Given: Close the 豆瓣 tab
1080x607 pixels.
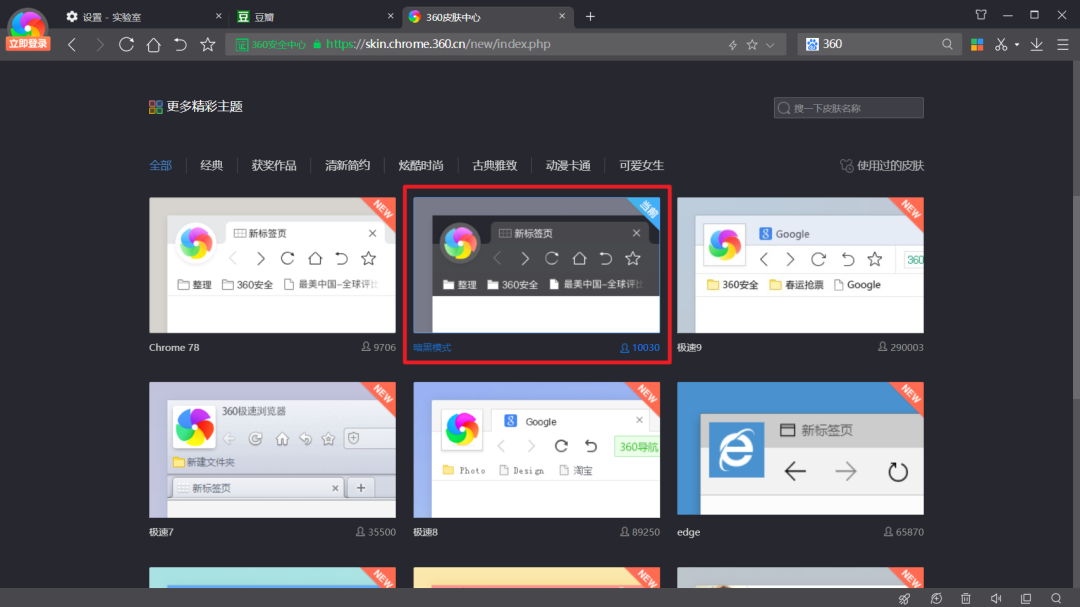Looking at the screenshot, I should tap(391, 16).
